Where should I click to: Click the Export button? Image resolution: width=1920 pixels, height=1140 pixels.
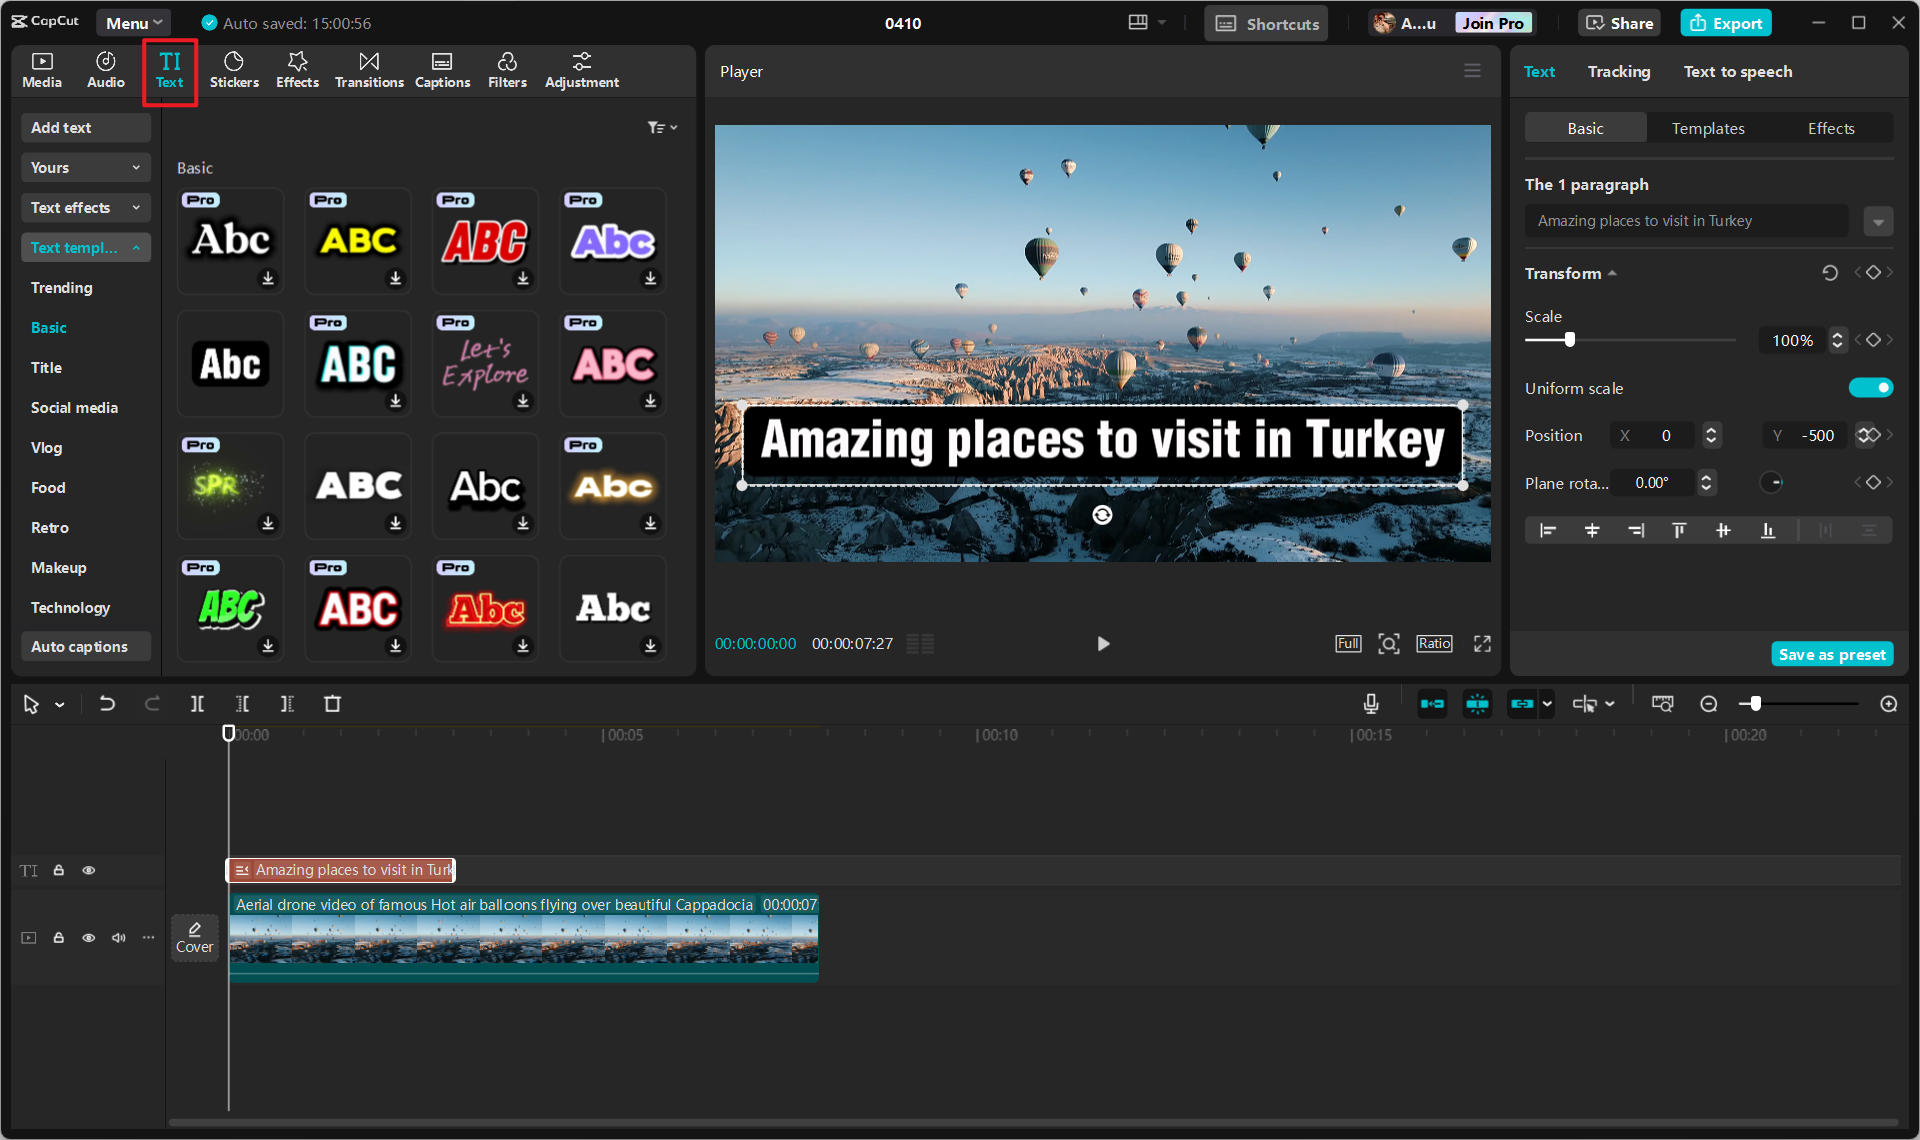pyautogui.click(x=1726, y=23)
